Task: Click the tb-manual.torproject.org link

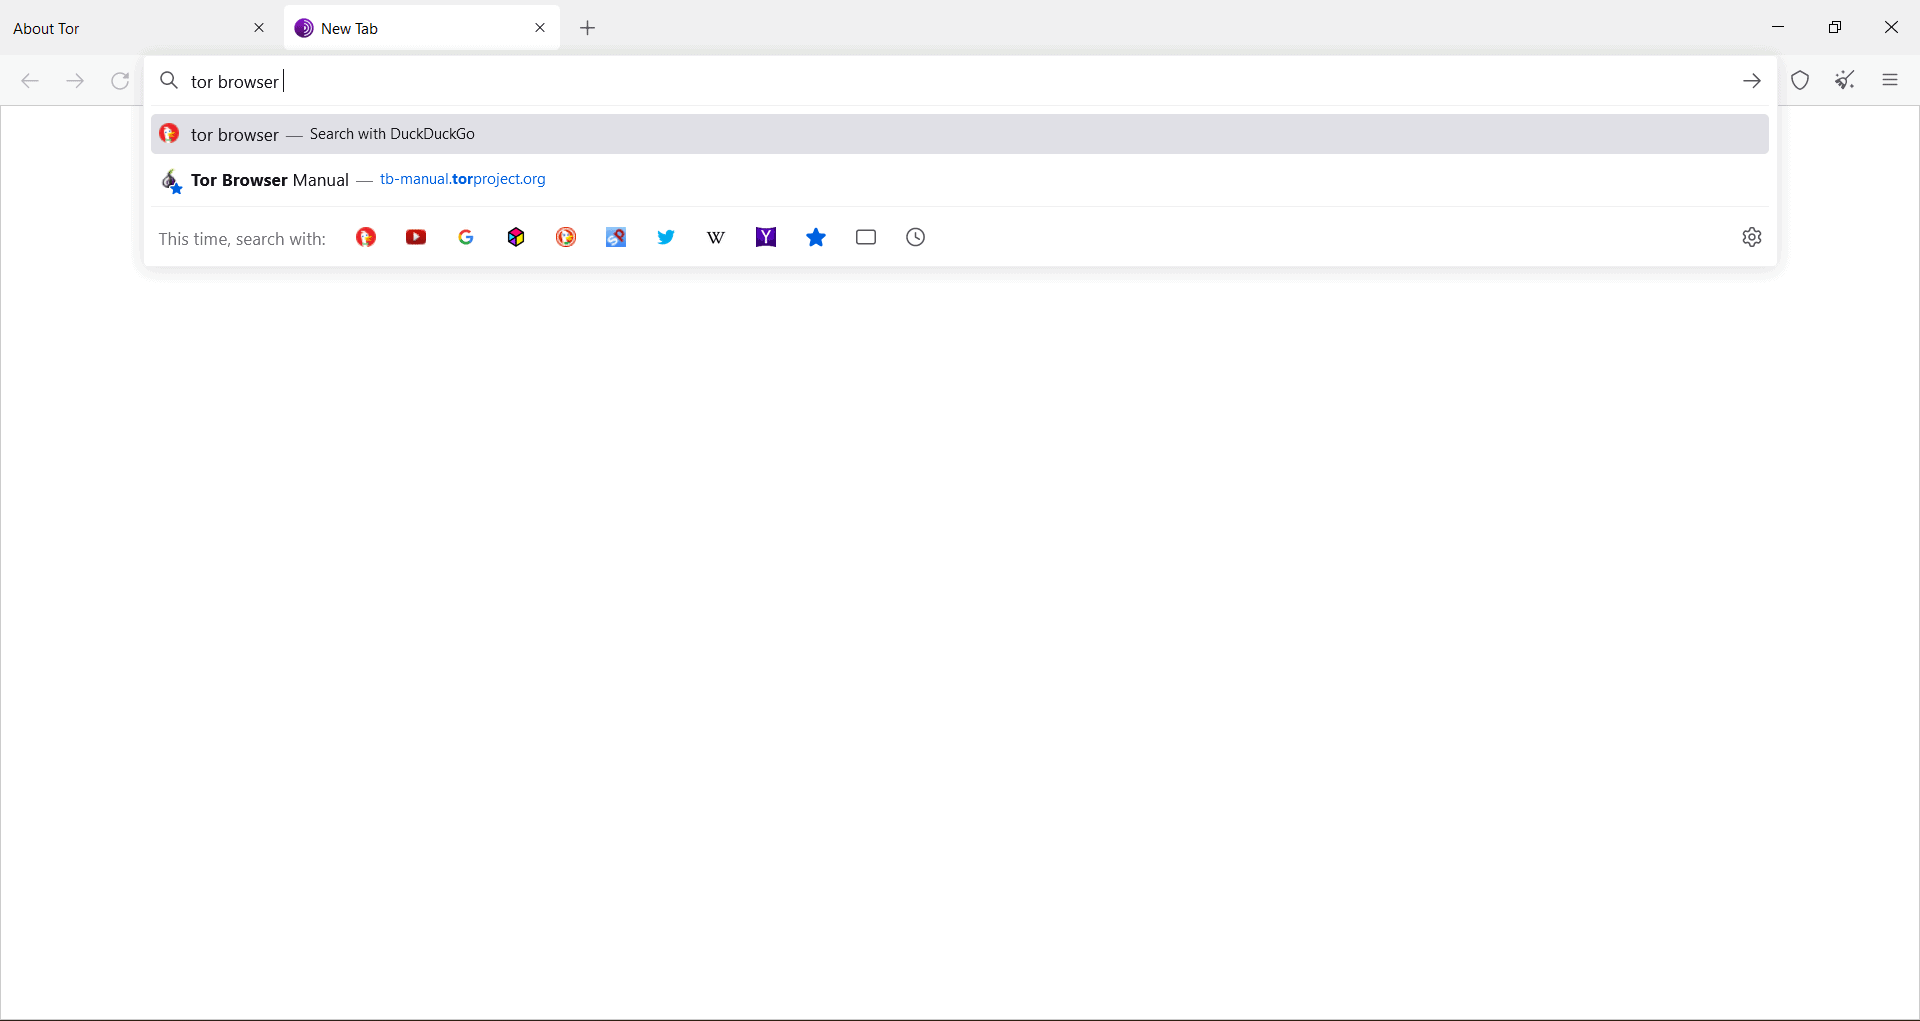Action: [x=463, y=179]
